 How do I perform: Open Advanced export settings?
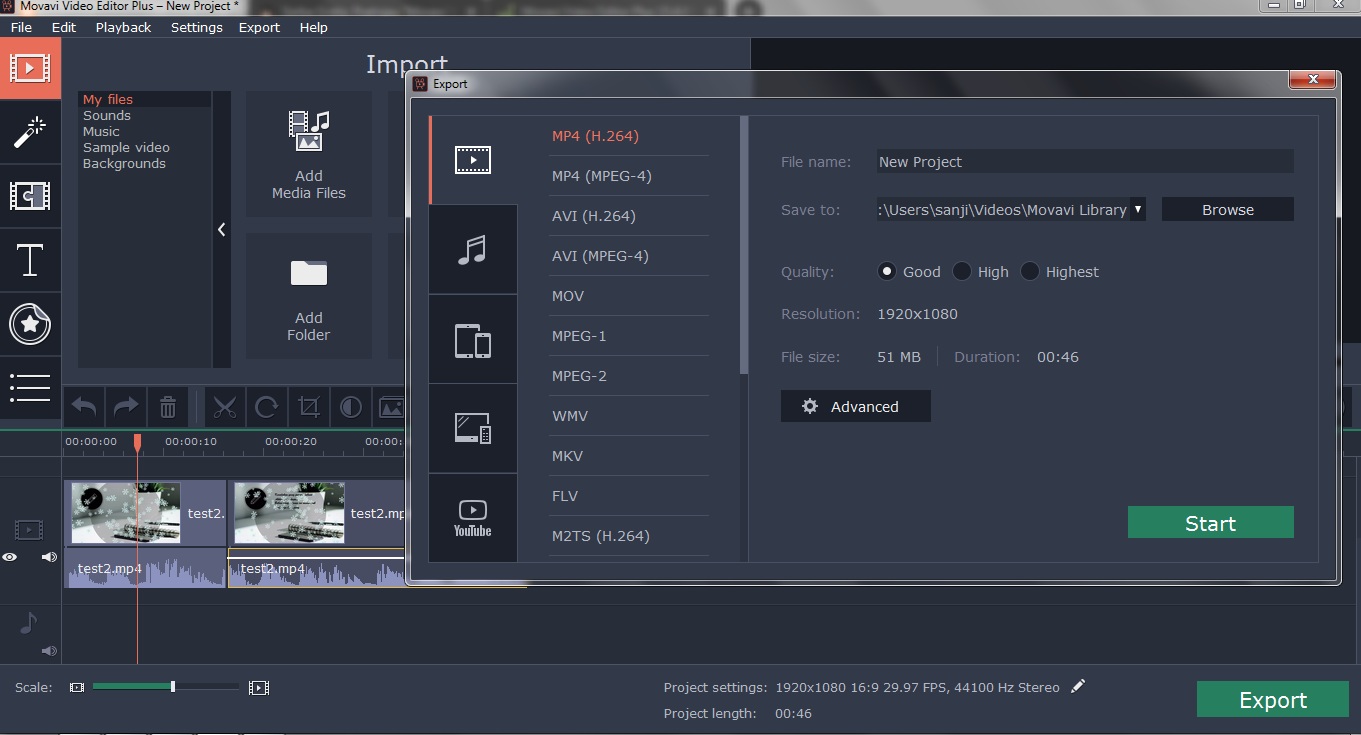856,406
